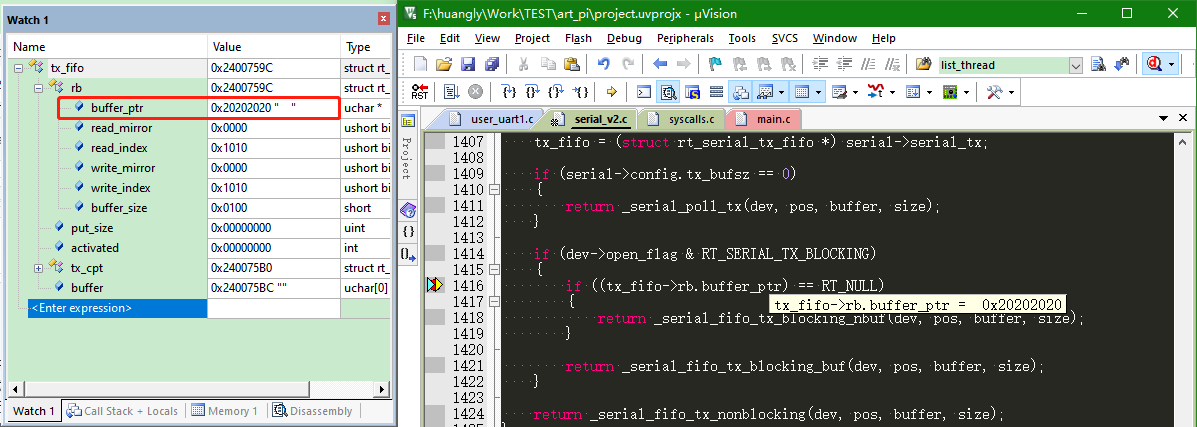Close the Watch 1 panel
This screenshot has width=1197, height=427.
click(x=383, y=19)
